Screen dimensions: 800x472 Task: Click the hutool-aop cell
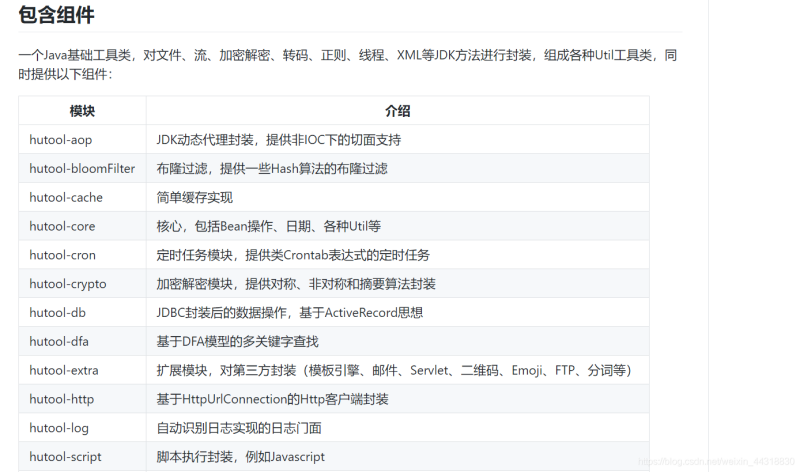coord(82,139)
